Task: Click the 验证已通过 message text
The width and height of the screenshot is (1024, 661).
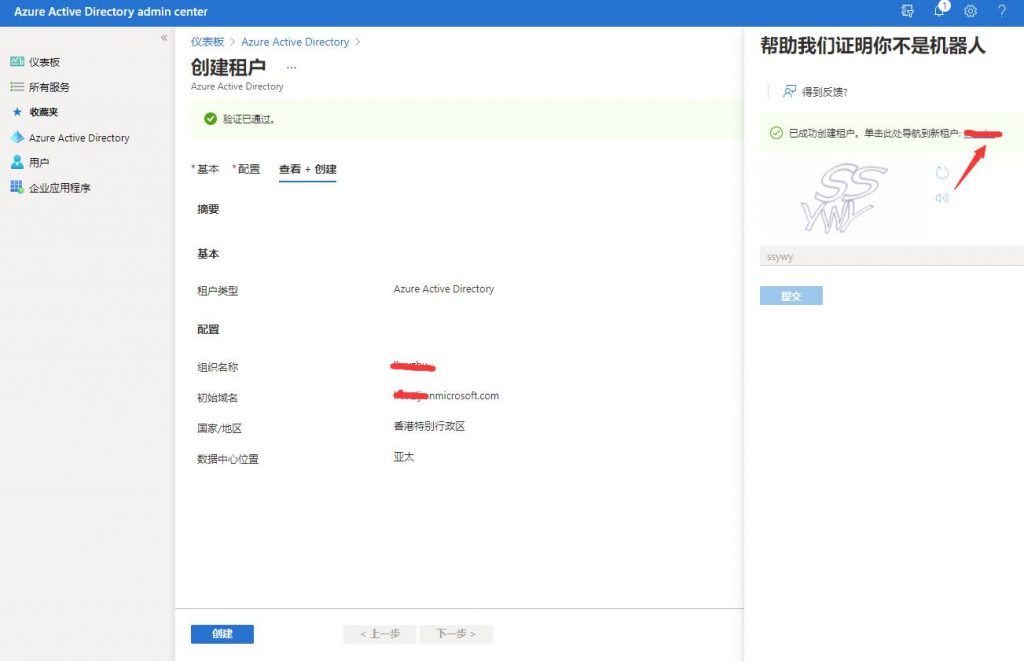Action: click(249, 120)
